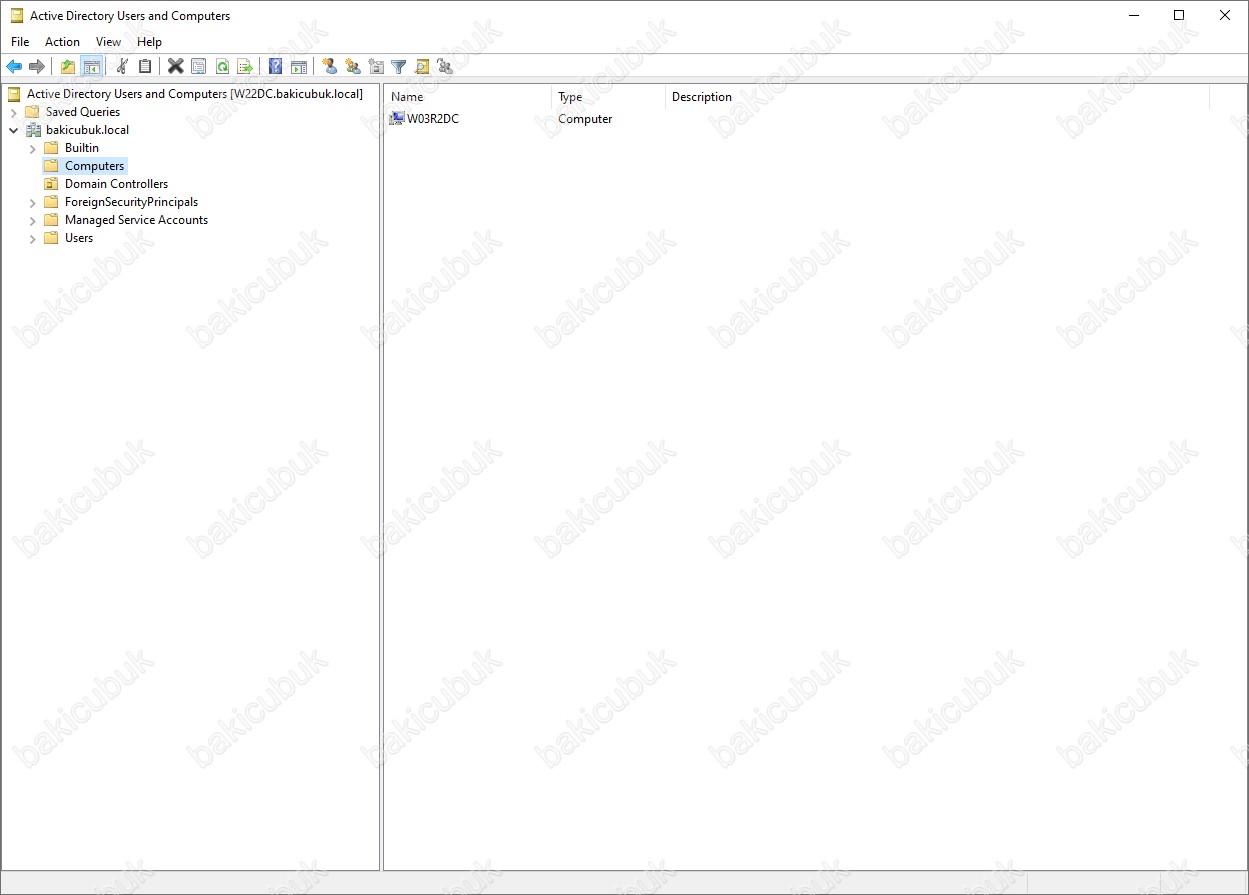Click the clipboard Paste toolbar icon
Viewport: 1249px width, 895px height.
[x=145, y=66]
